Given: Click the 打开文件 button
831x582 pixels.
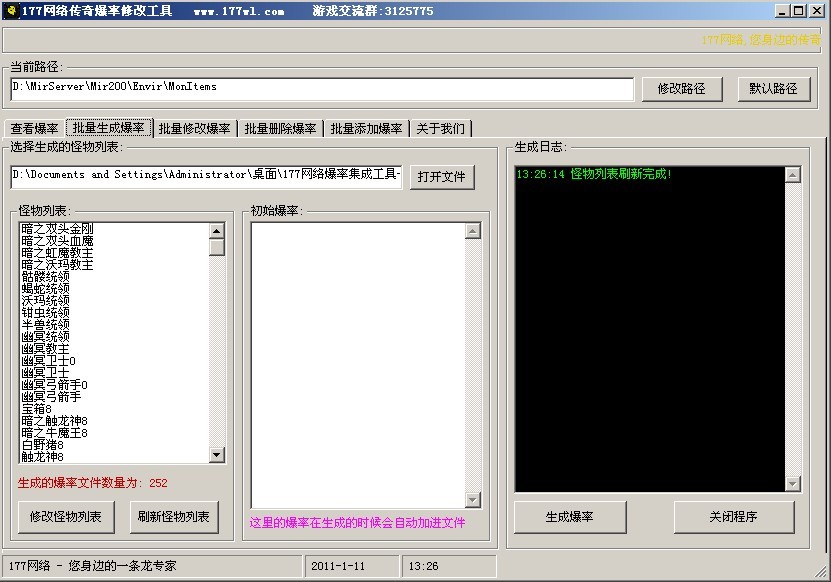Looking at the screenshot, I should pos(441,176).
